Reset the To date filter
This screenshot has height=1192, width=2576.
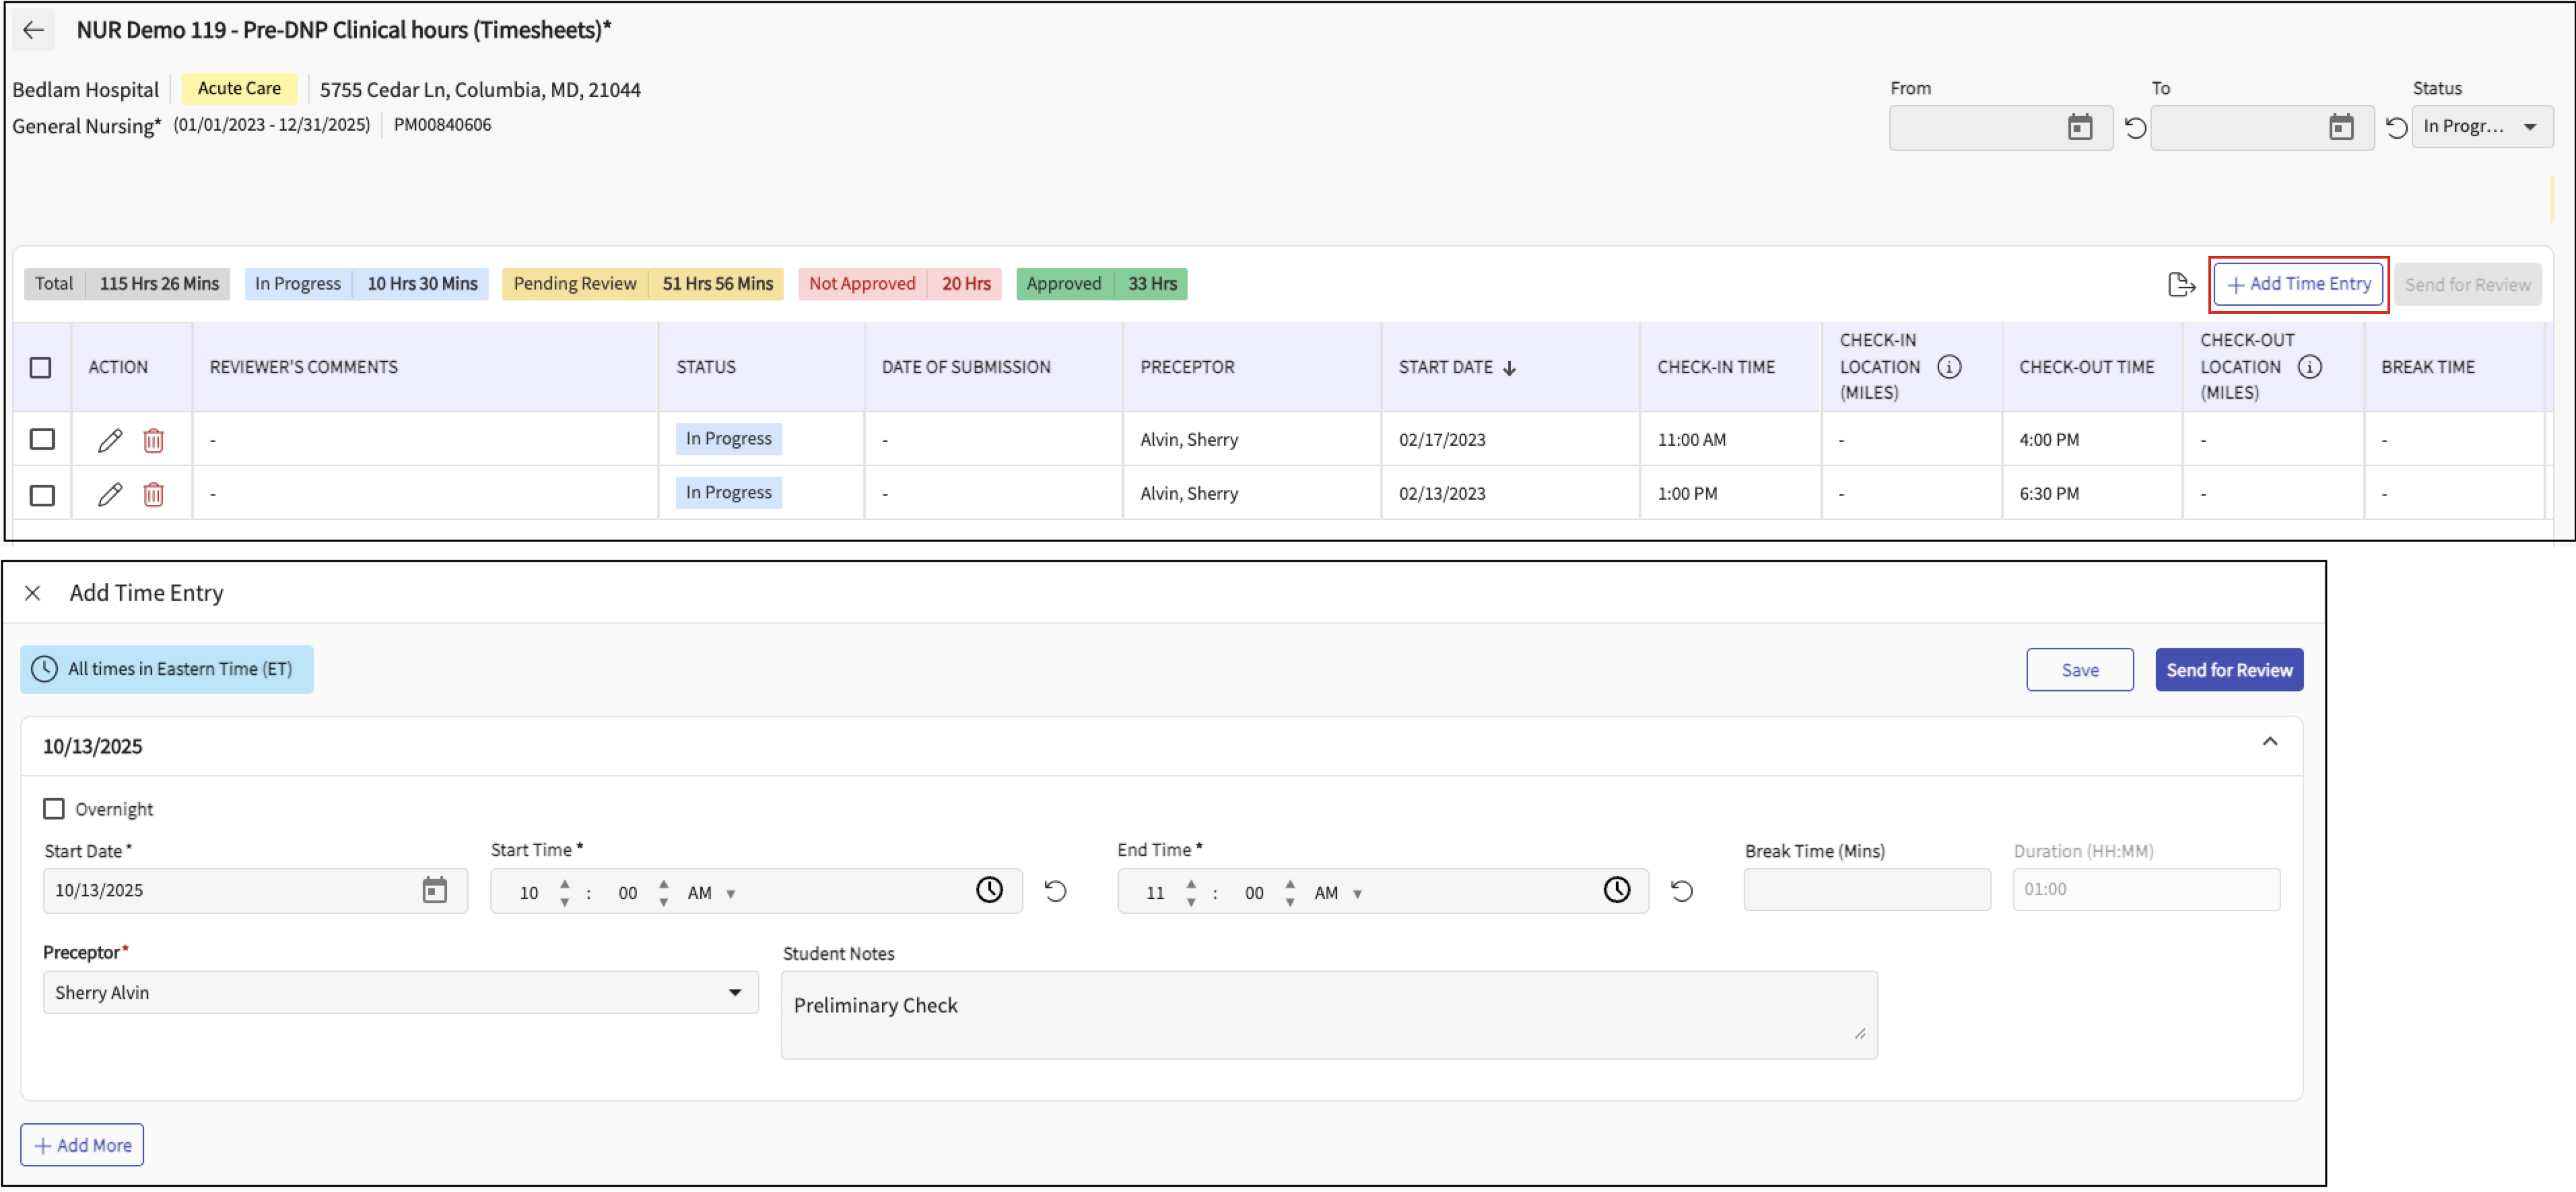(2396, 128)
